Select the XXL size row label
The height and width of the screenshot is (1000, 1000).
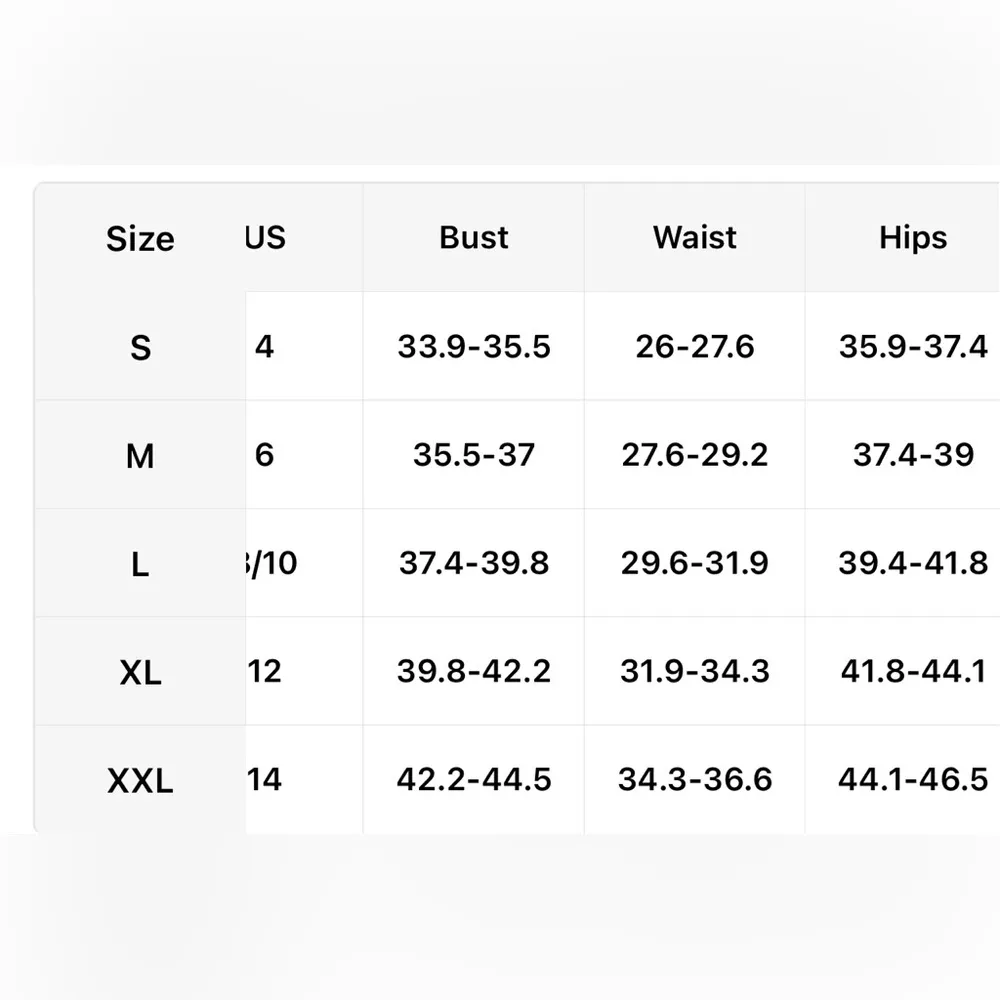pos(140,780)
